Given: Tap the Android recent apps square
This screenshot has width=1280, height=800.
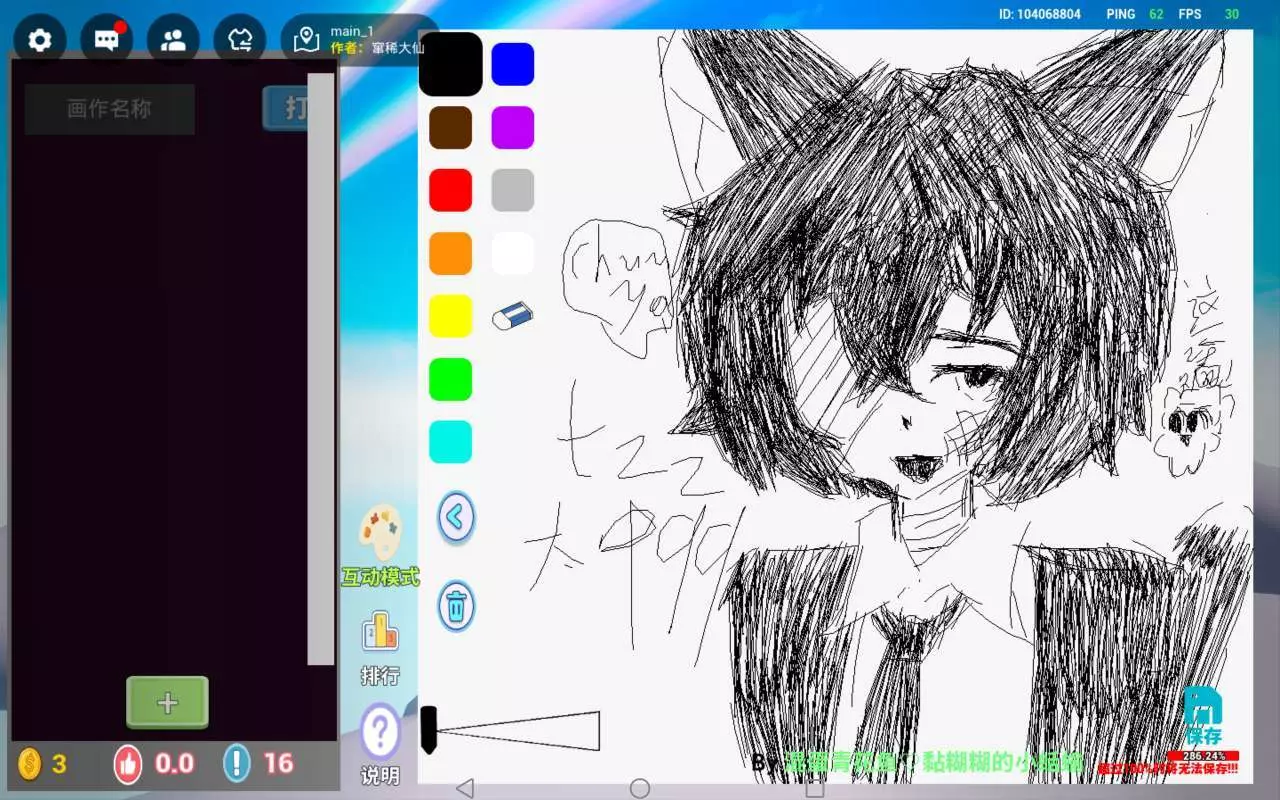Looking at the screenshot, I should [x=815, y=788].
